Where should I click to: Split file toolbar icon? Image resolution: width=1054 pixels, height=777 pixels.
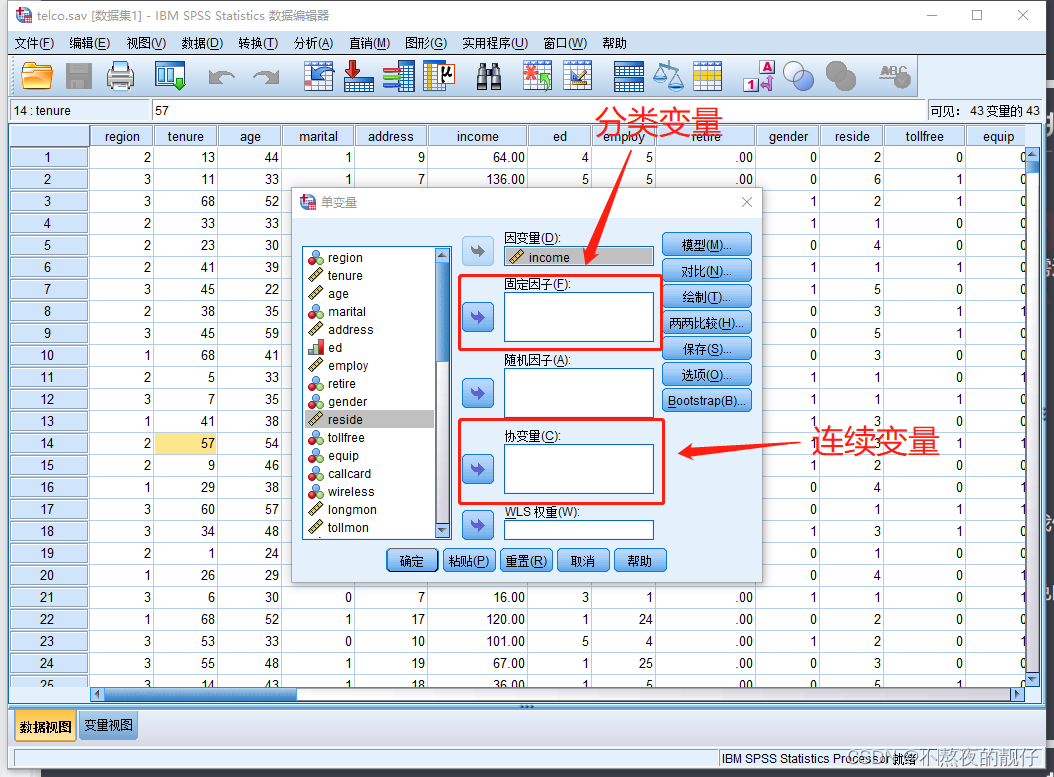[629, 76]
